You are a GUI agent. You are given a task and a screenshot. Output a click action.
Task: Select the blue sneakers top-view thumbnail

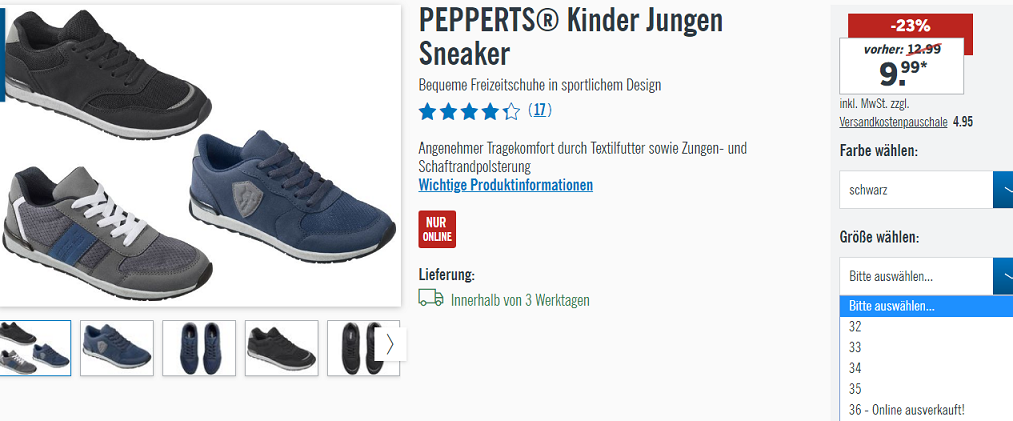point(199,348)
